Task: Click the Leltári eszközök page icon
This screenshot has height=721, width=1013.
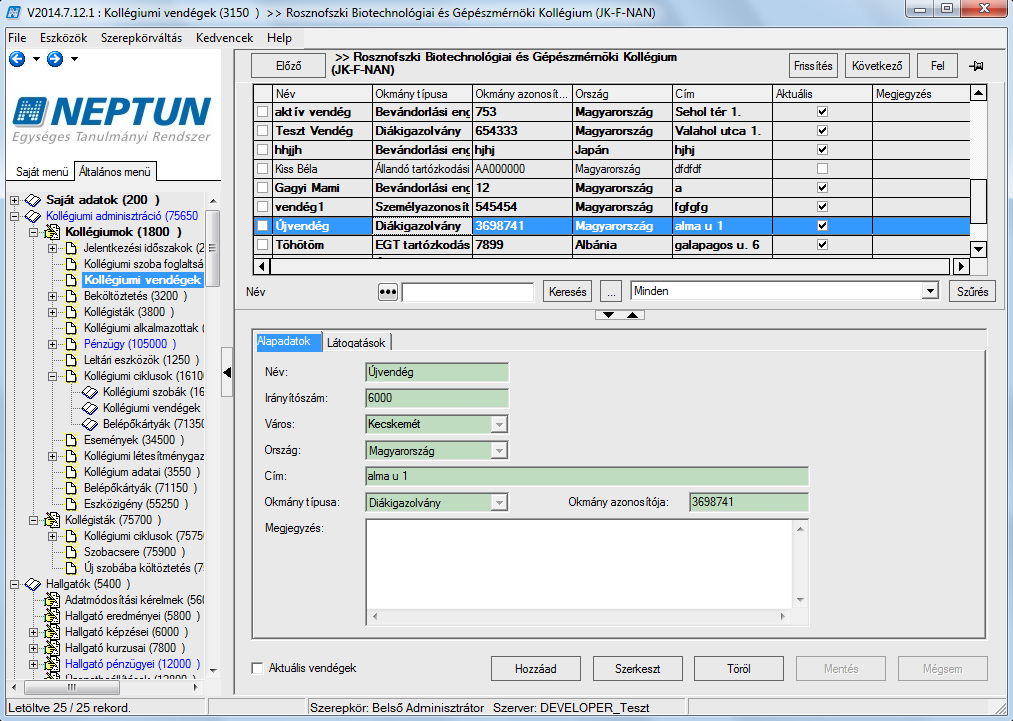Action: (72, 360)
